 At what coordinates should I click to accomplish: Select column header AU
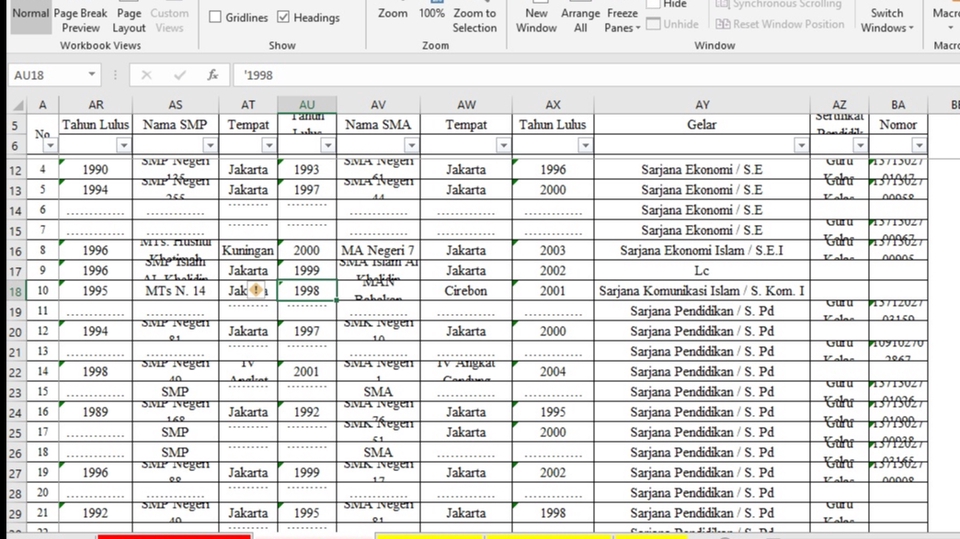coord(307,105)
